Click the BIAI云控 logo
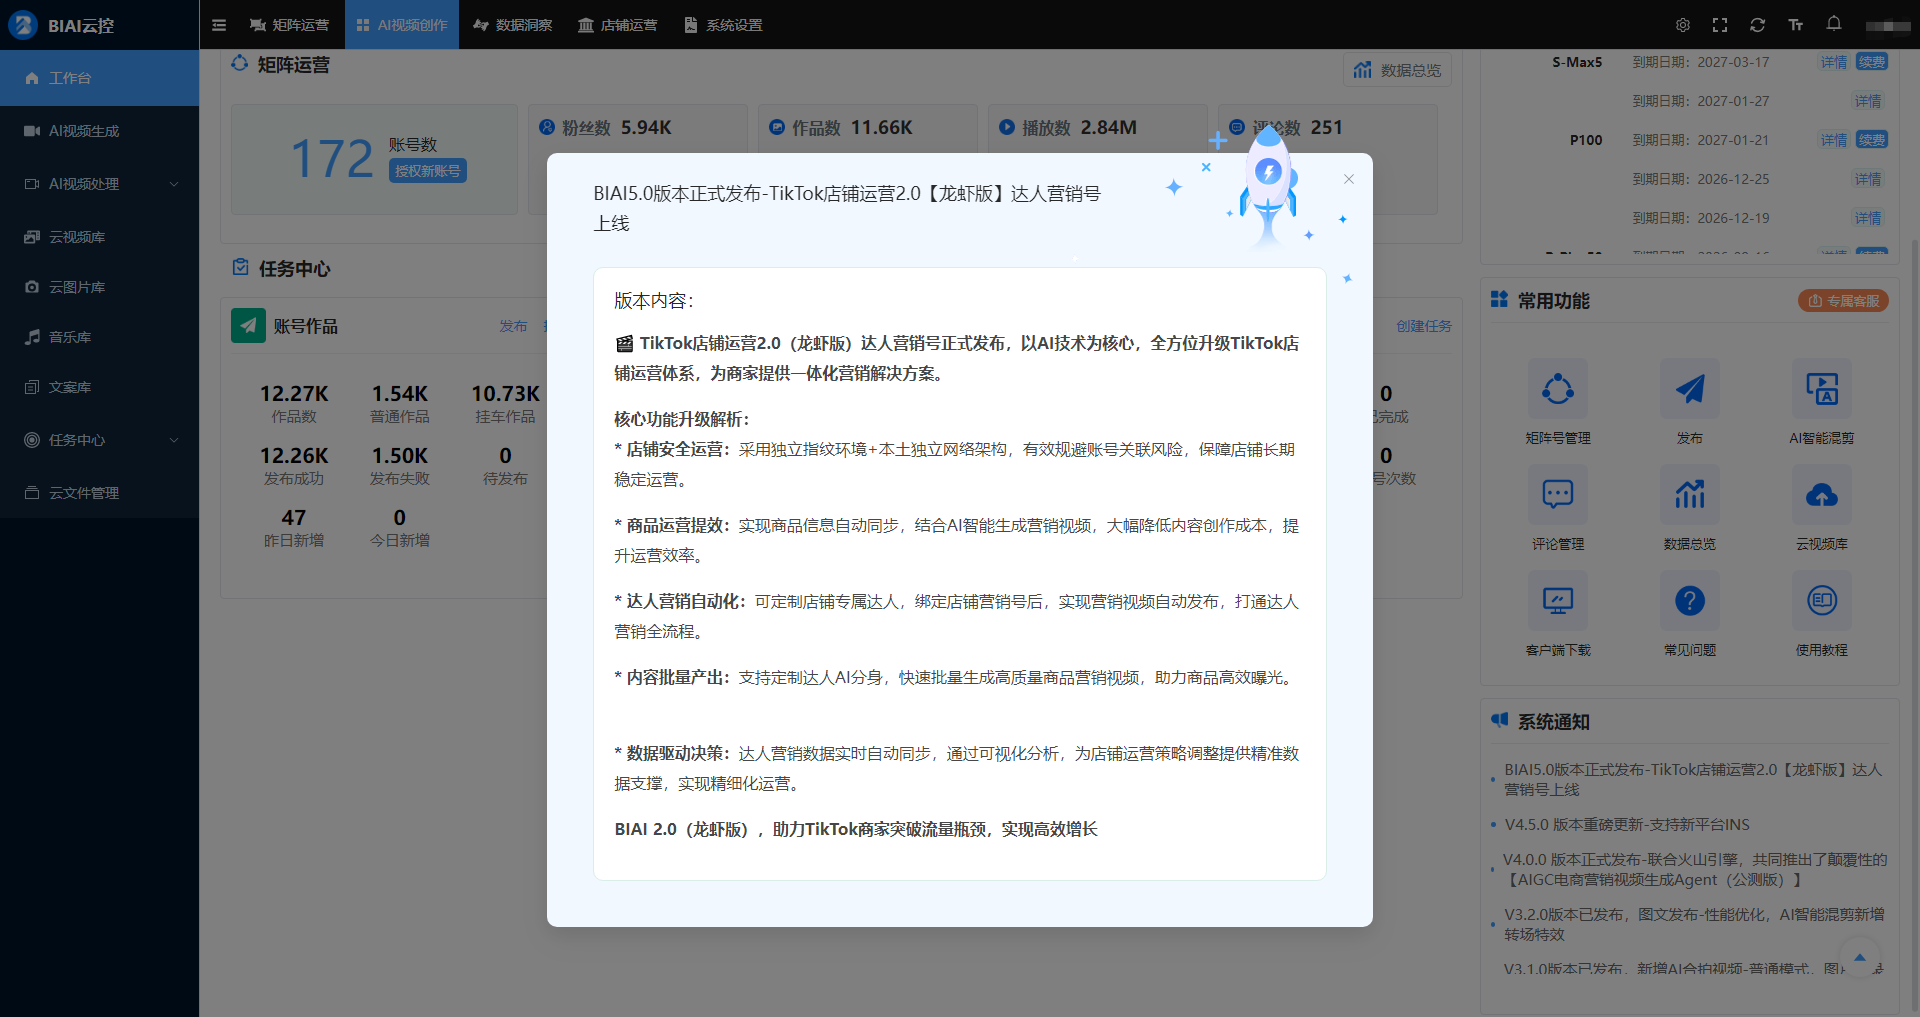Screen dimensions: 1920x1017 (62, 25)
